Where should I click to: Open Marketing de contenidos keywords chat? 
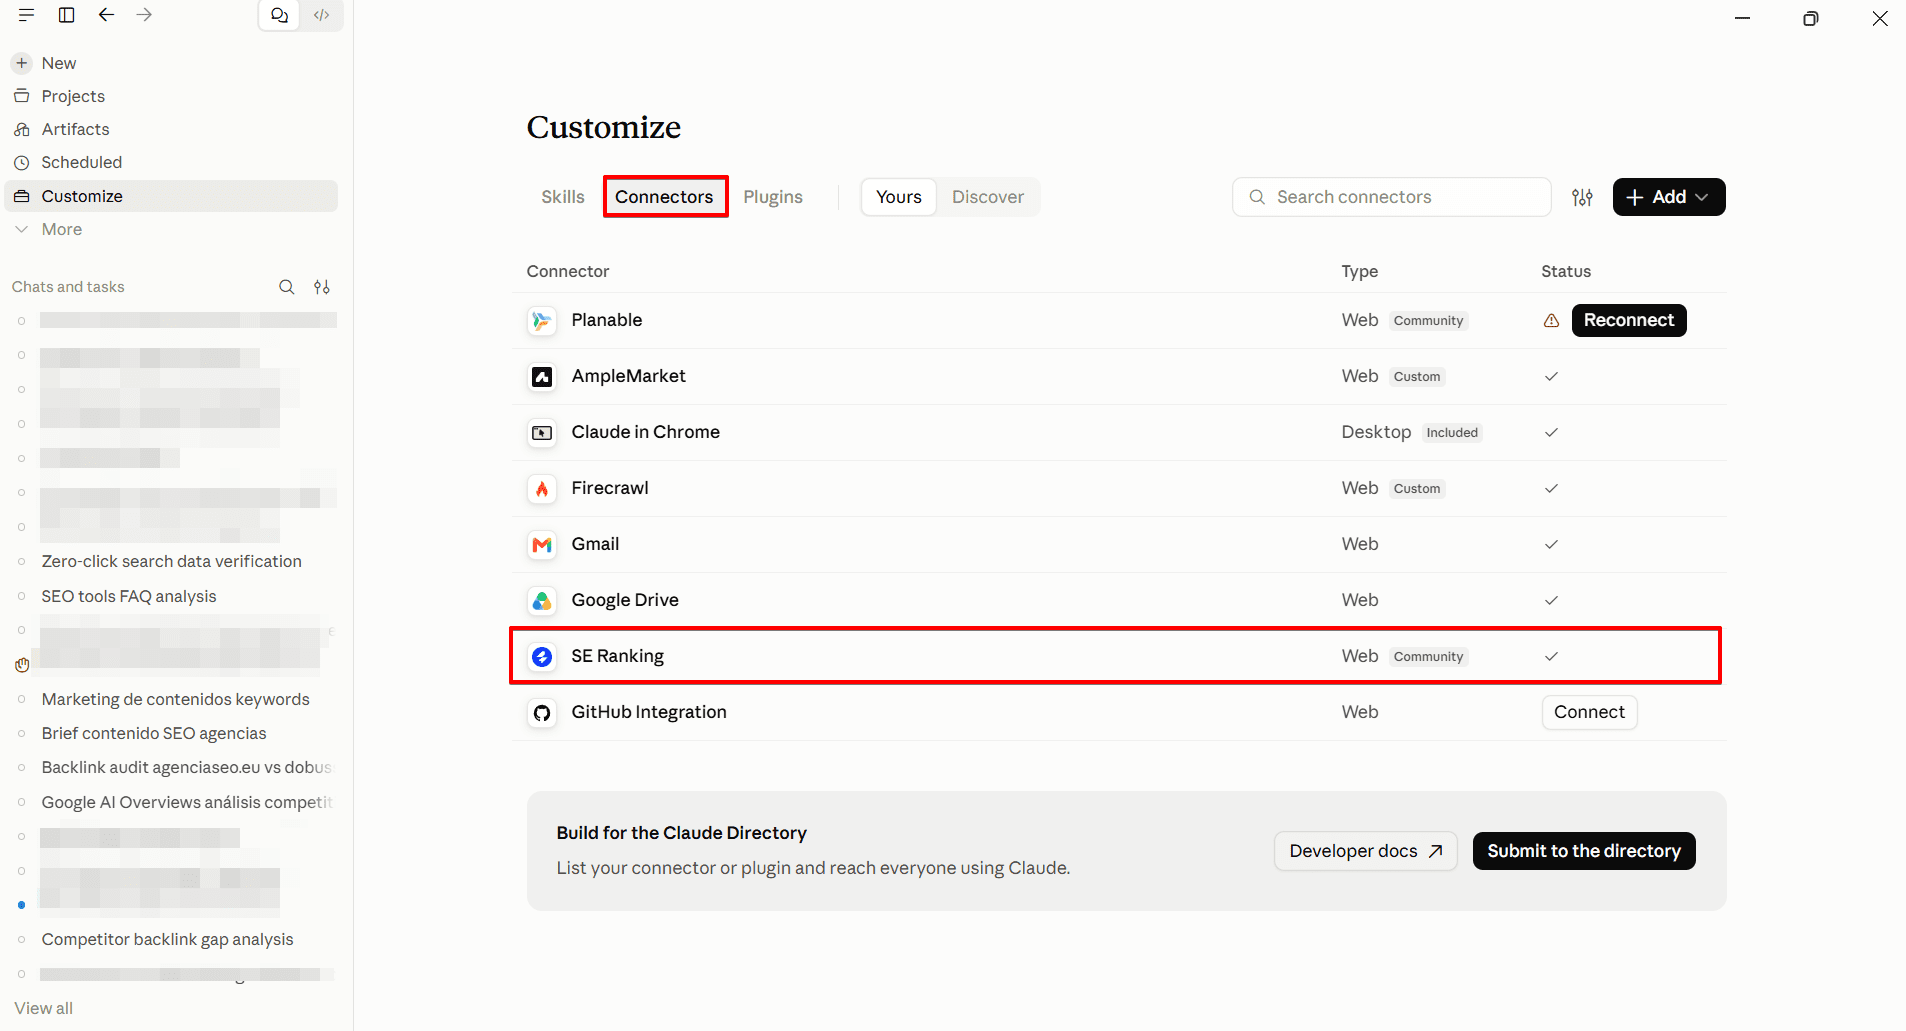(175, 699)
